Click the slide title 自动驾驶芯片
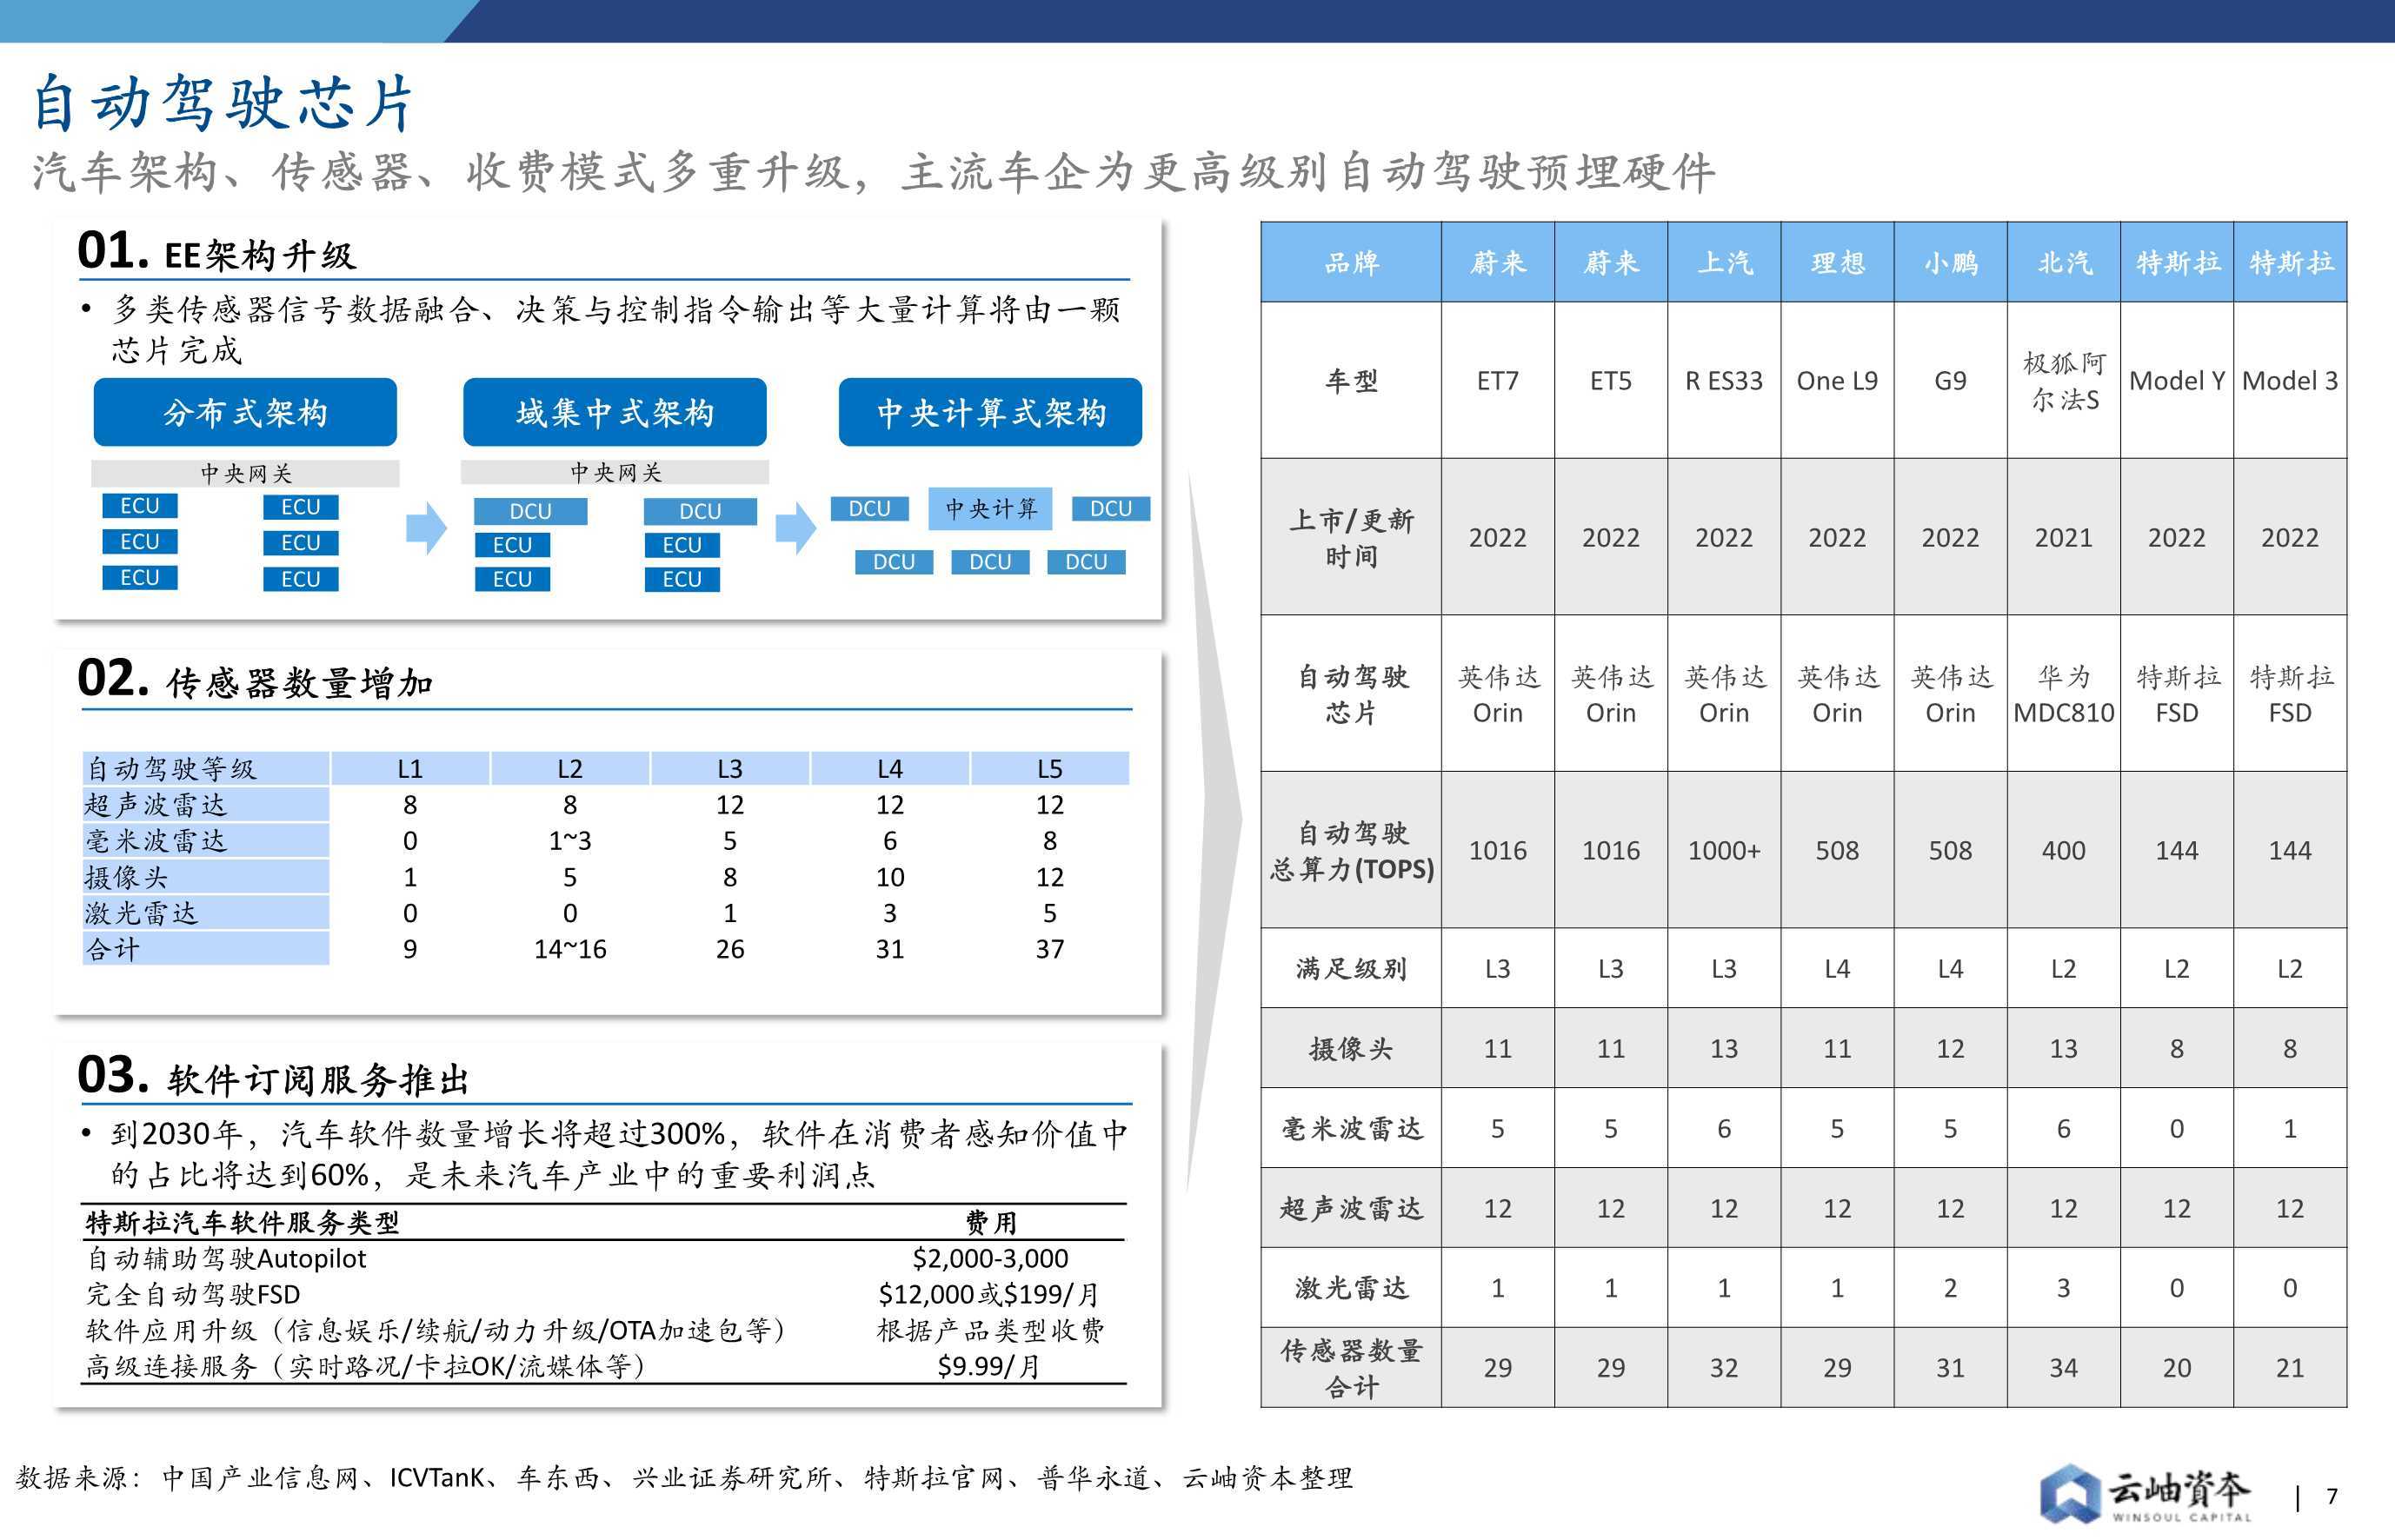This screenshot has width=2395, height=1540. (223, 103)
